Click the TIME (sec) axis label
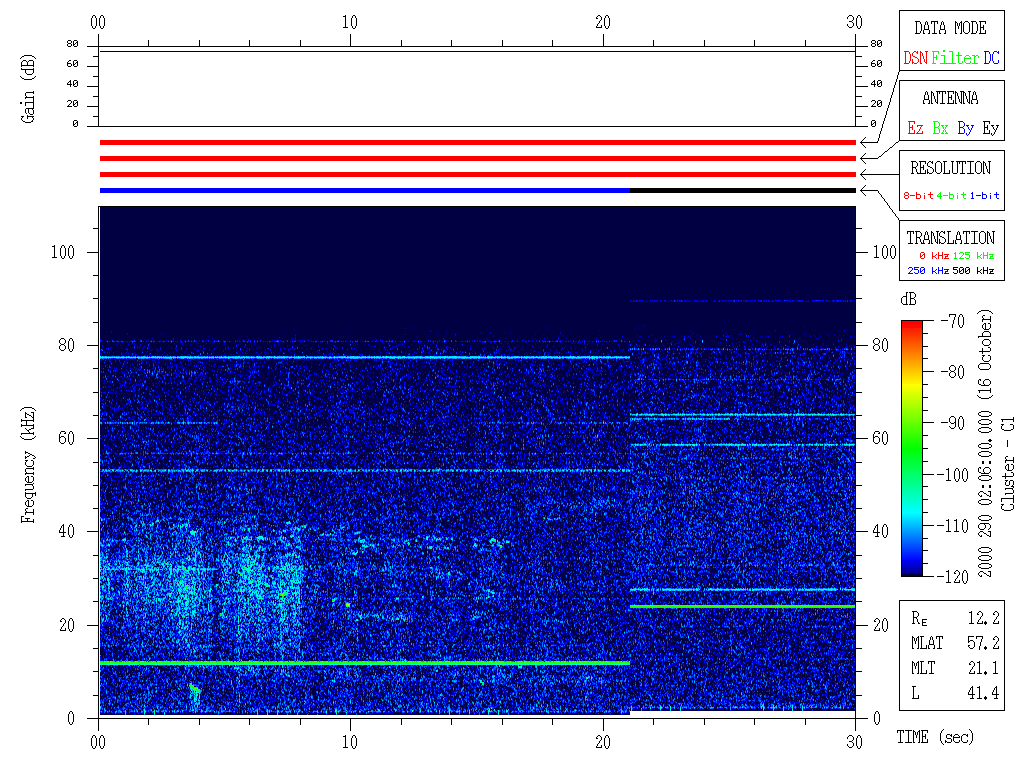This screenshot has width=1024, height=768. pos(934,737)
